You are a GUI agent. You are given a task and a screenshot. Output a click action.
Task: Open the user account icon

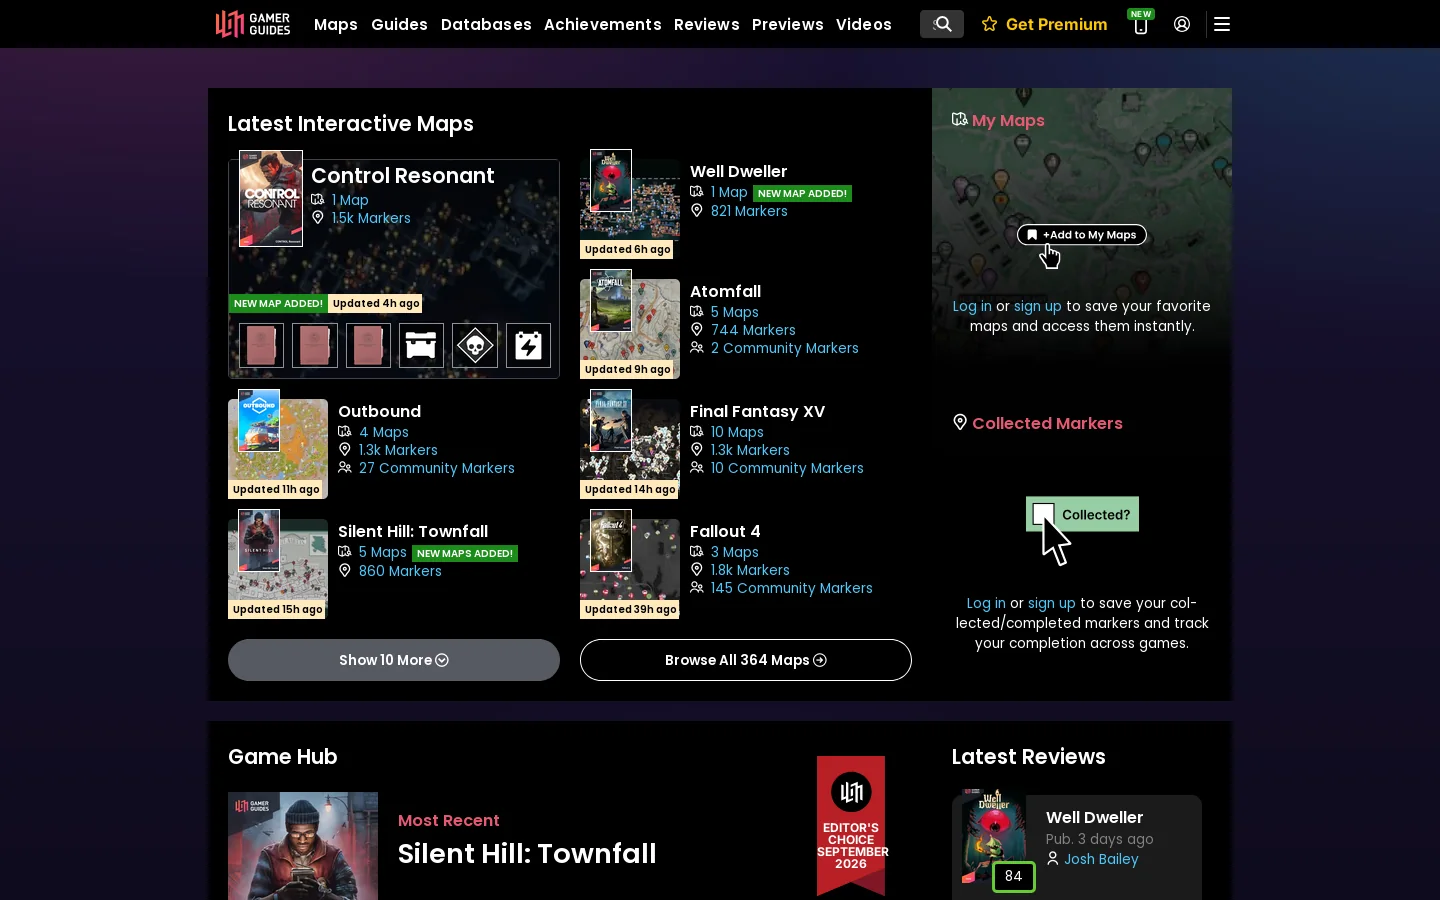tap(1182, 24)
